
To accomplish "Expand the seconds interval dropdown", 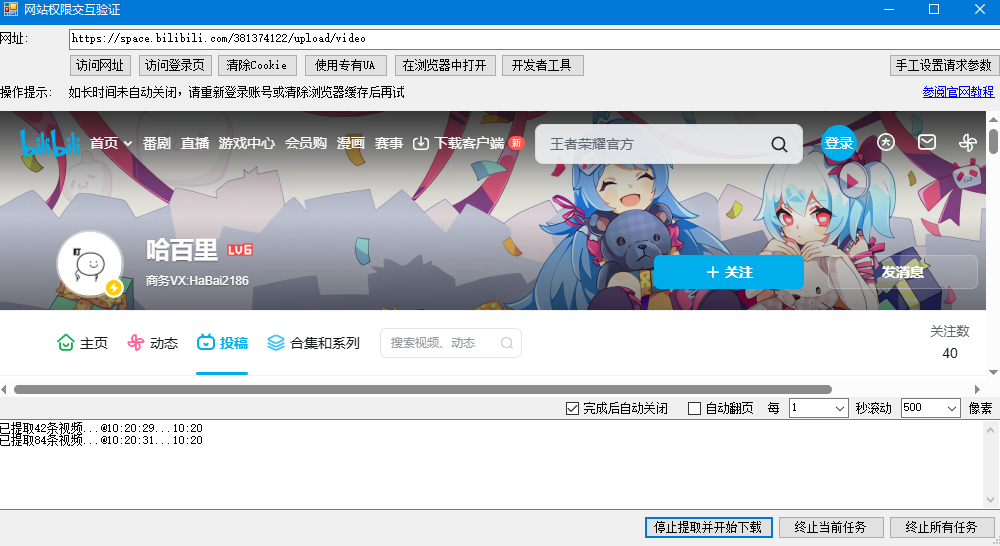I will 839,408.
